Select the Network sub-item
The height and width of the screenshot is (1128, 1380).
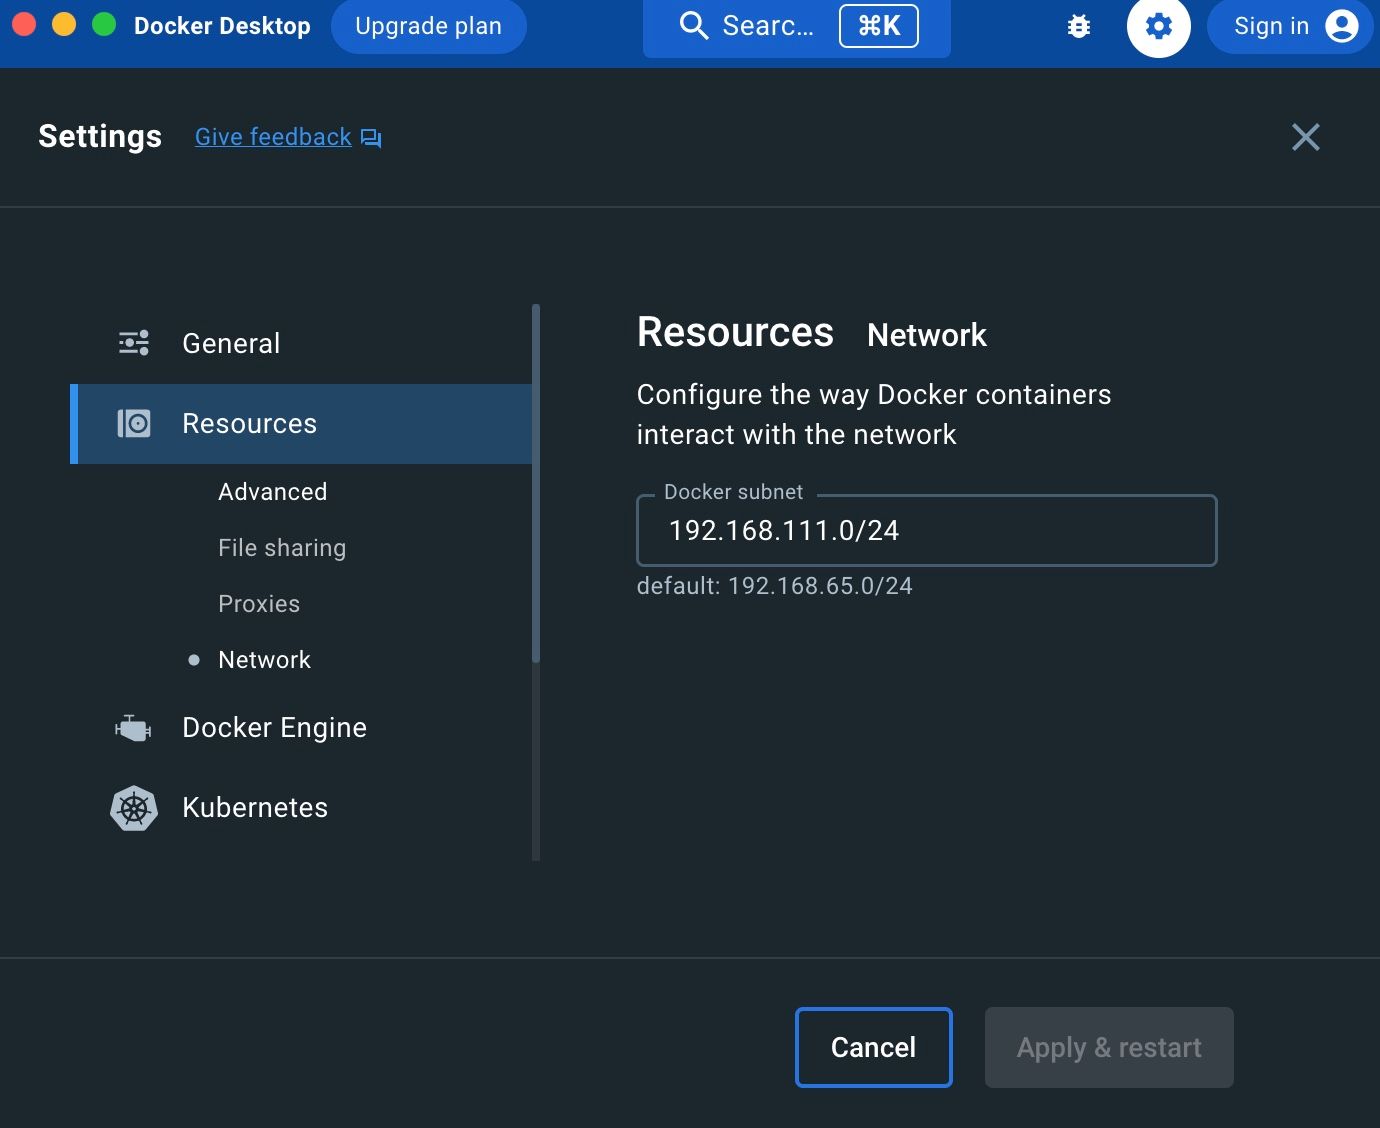[x=264, y=660]
